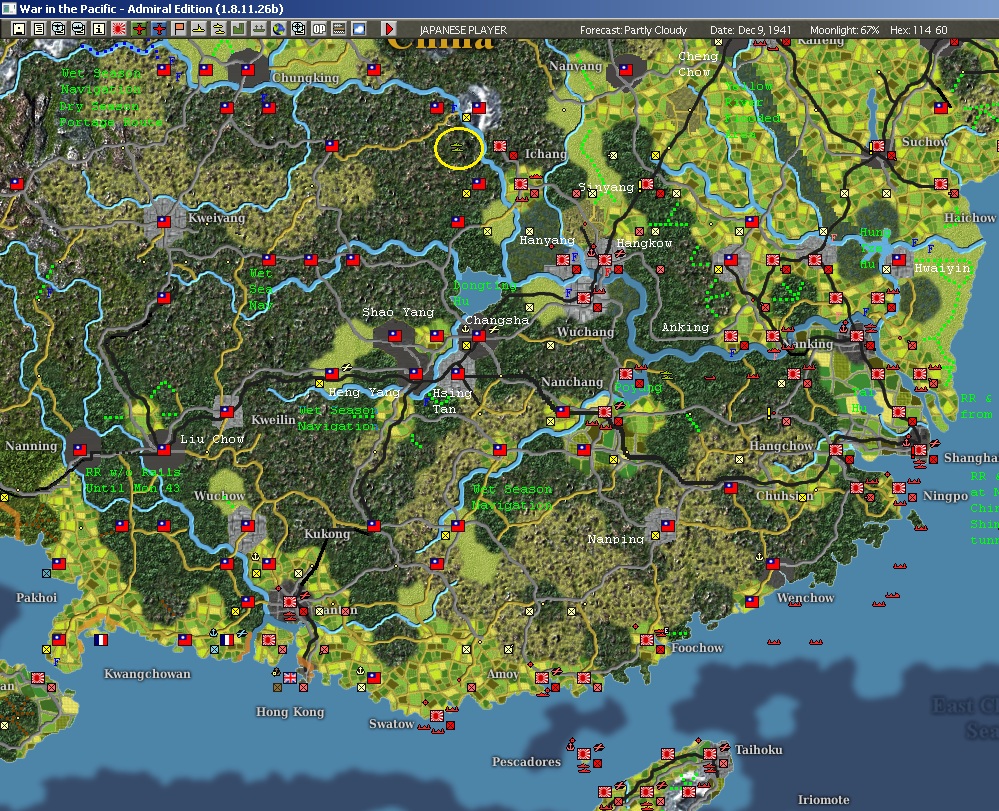
Task: Click the 'Pakhoi' map label
Action: coord(36,598)
